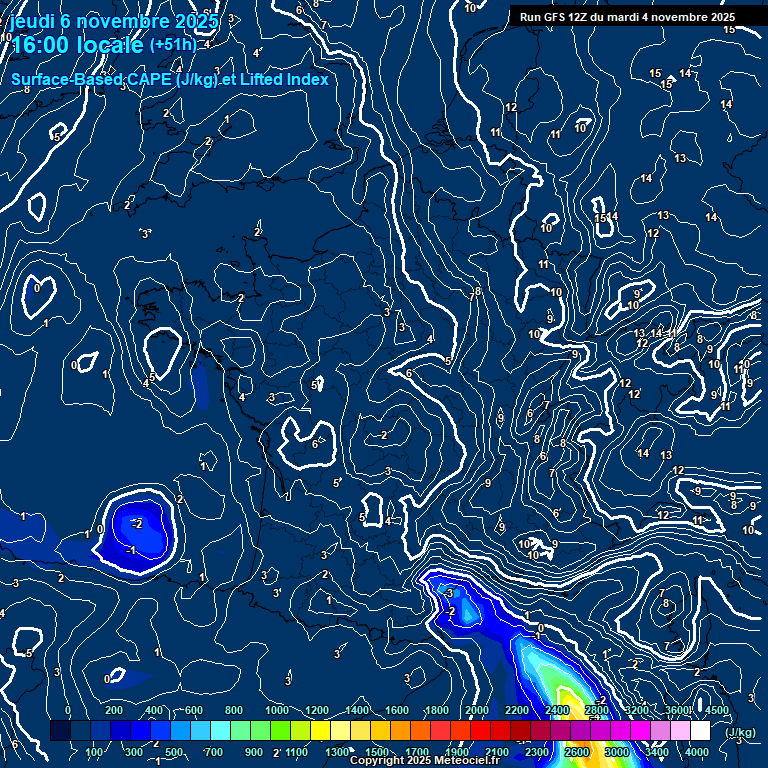Select the darkest navy swatch starting the legend
Screen dimensions: 768x768
tap(60, 730)
